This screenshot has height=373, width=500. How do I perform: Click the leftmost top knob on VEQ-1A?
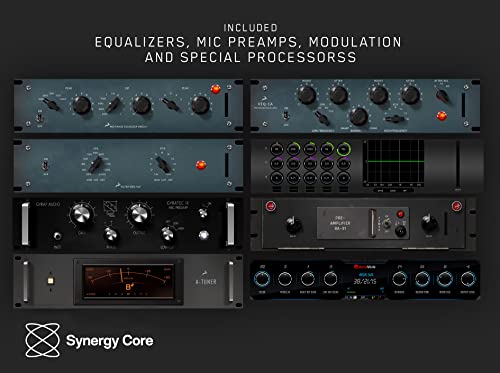coord(307,95)
